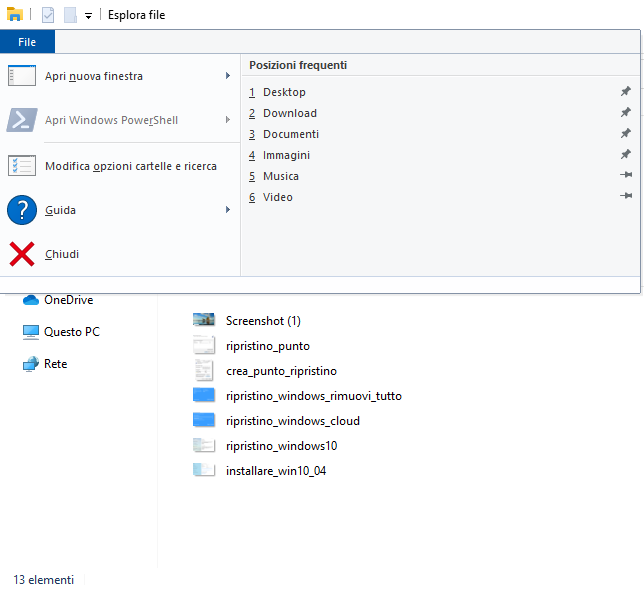Image resolution: width=644 pixels, height=590 pixels.
Task: Click the Rete network icon
Action: (x=30, y=364)
